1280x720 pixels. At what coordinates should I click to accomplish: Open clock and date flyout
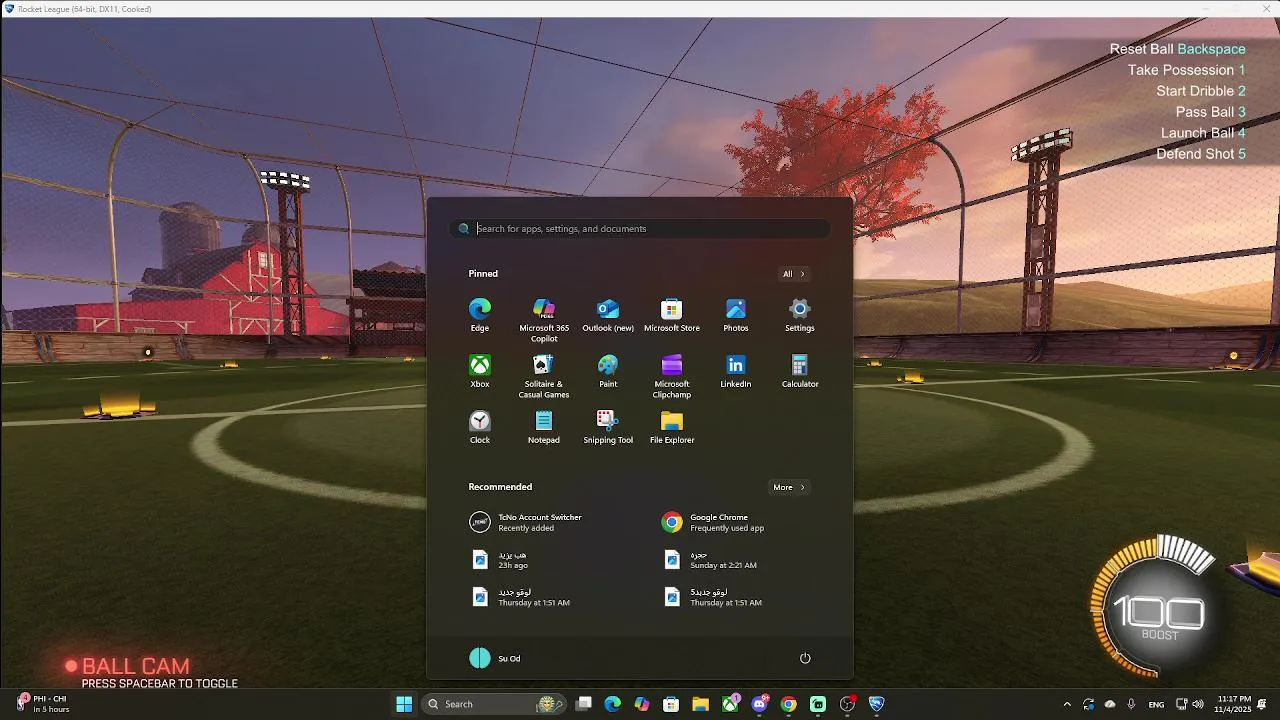(x=1234, y=704)
